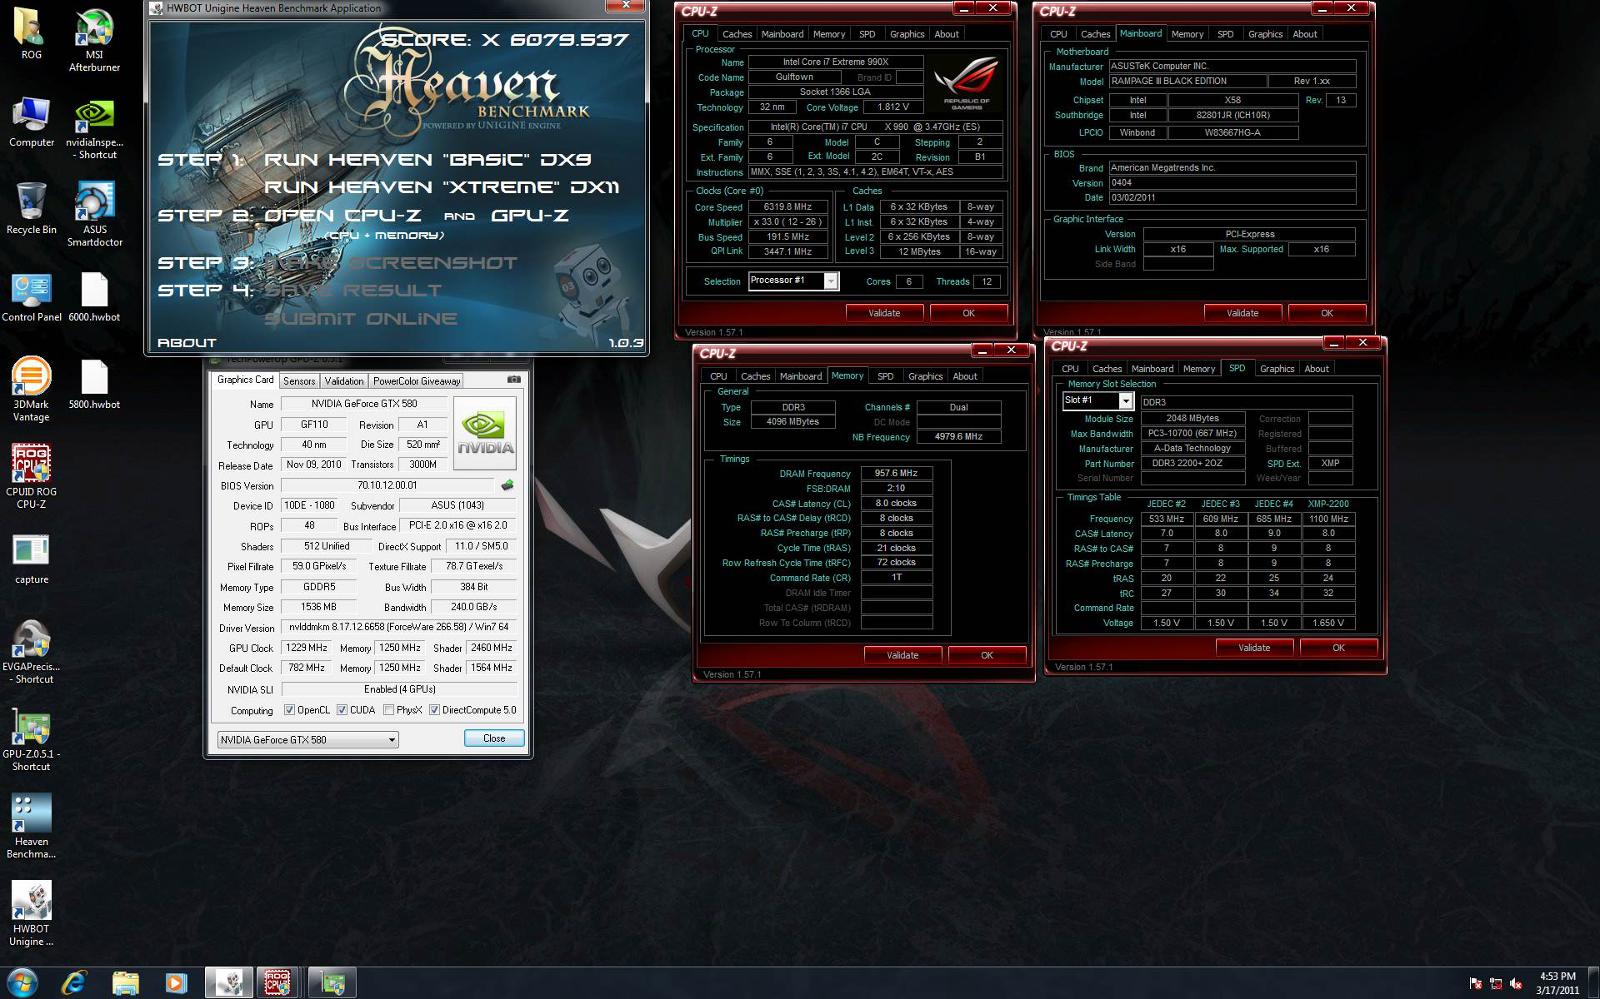The width and height of the screenshot is (1600, 999).
Task: Click Run Heaven Xtreme DX11 link
Action: pyautogui.click(x=441, y=187)
